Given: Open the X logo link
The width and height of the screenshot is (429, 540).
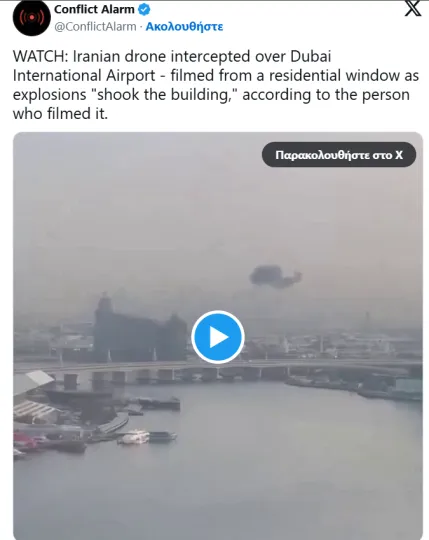Looking at the screenshot, I should [x=412, y=8].
